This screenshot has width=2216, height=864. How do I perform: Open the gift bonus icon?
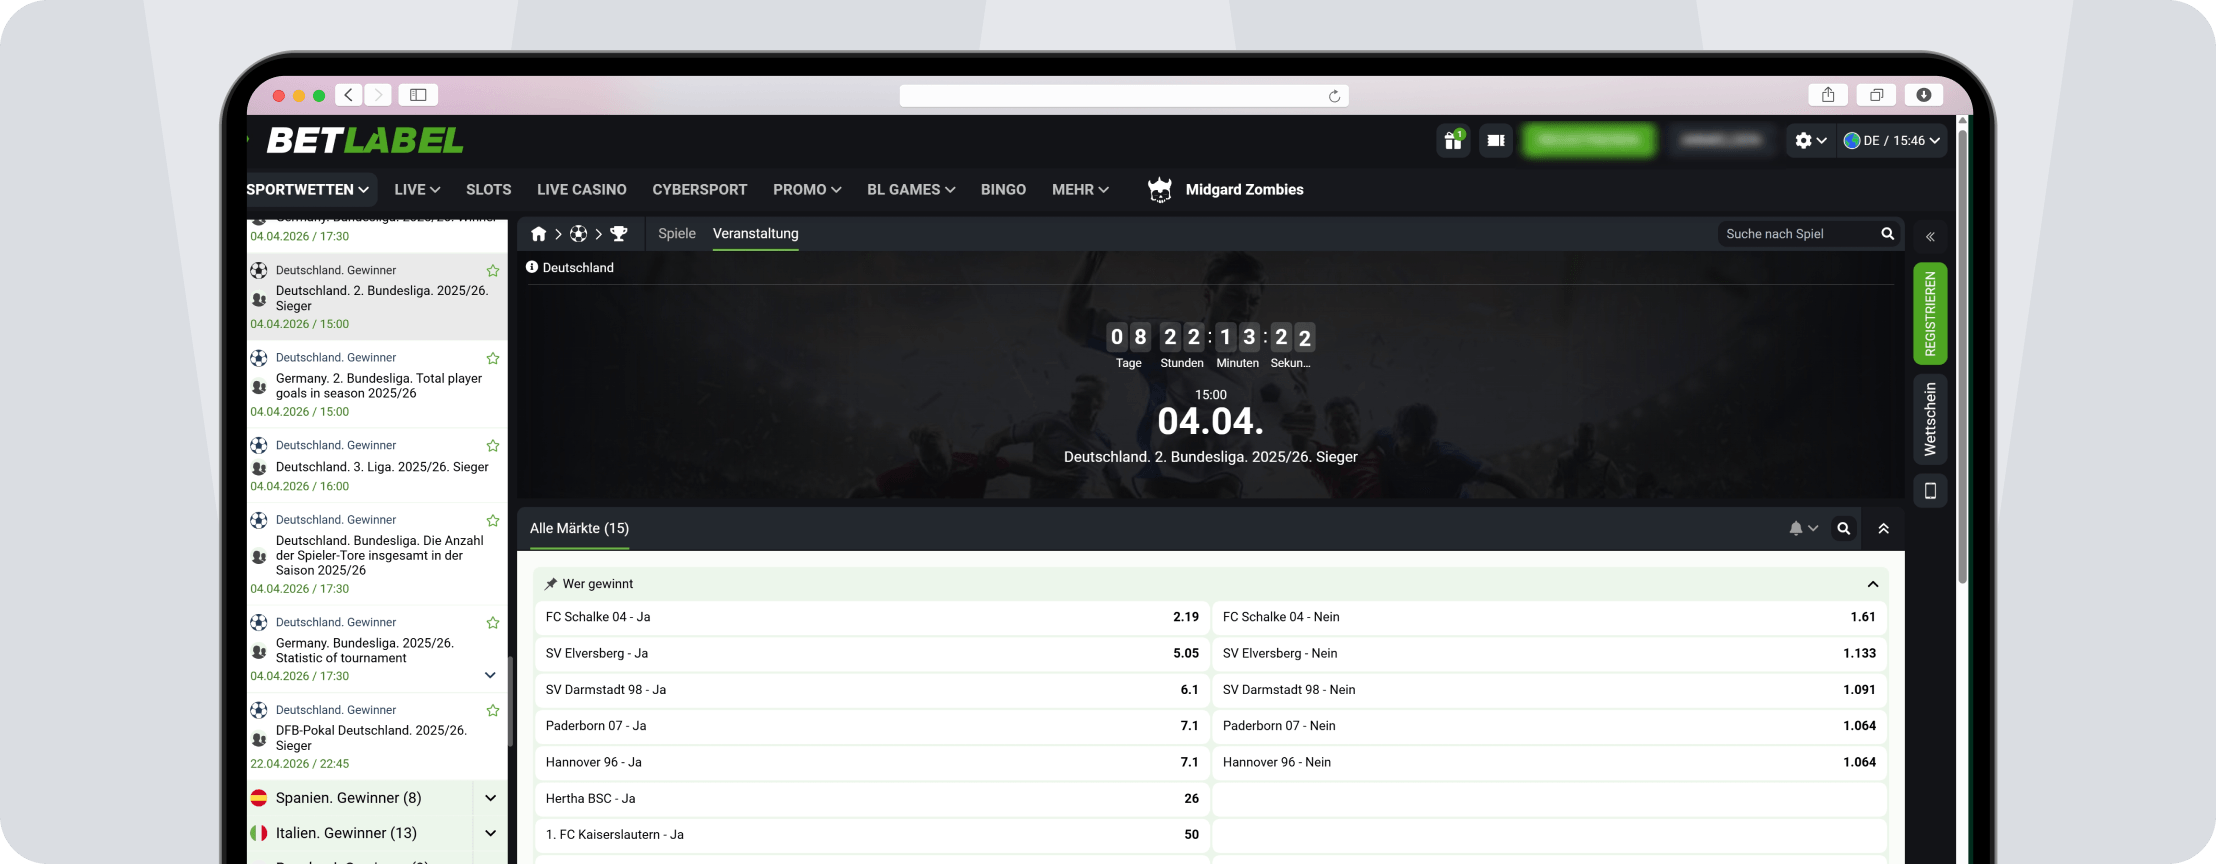click(x=1453, y=141)
